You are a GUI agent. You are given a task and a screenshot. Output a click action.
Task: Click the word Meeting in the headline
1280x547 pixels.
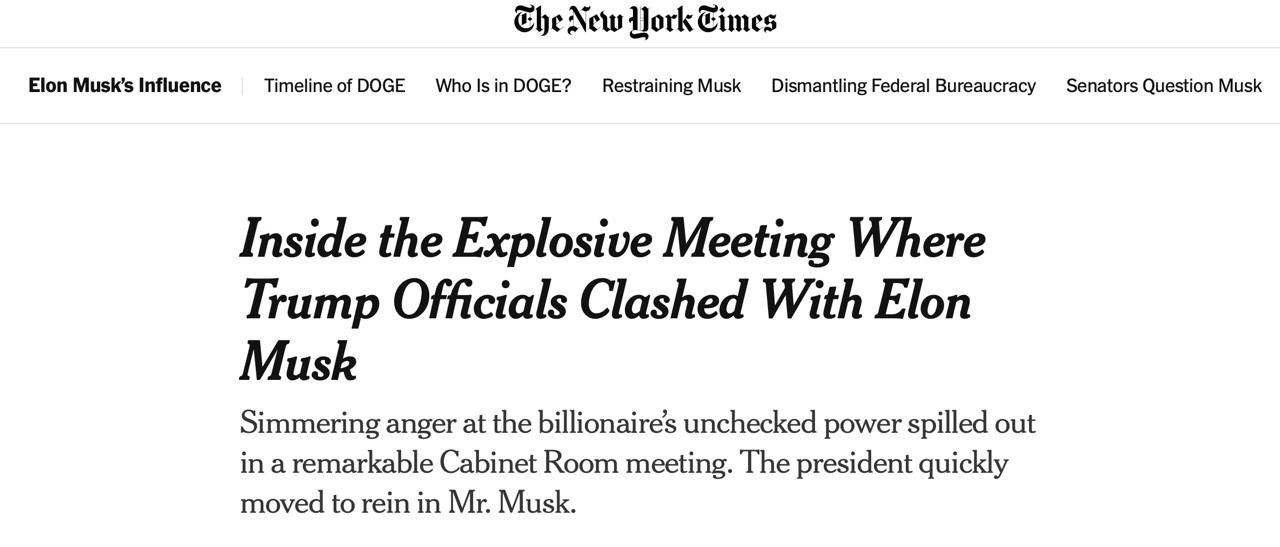[x=748, y=239]
